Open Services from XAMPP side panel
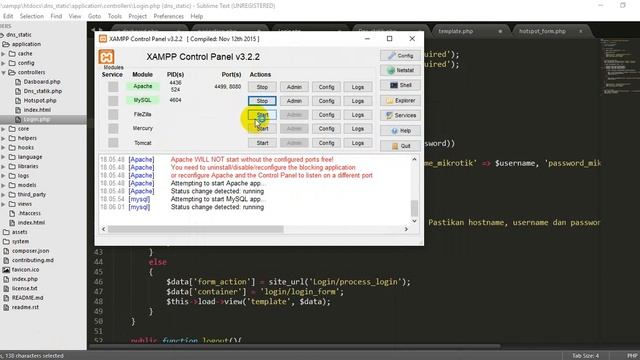 [x=400, y=116]
